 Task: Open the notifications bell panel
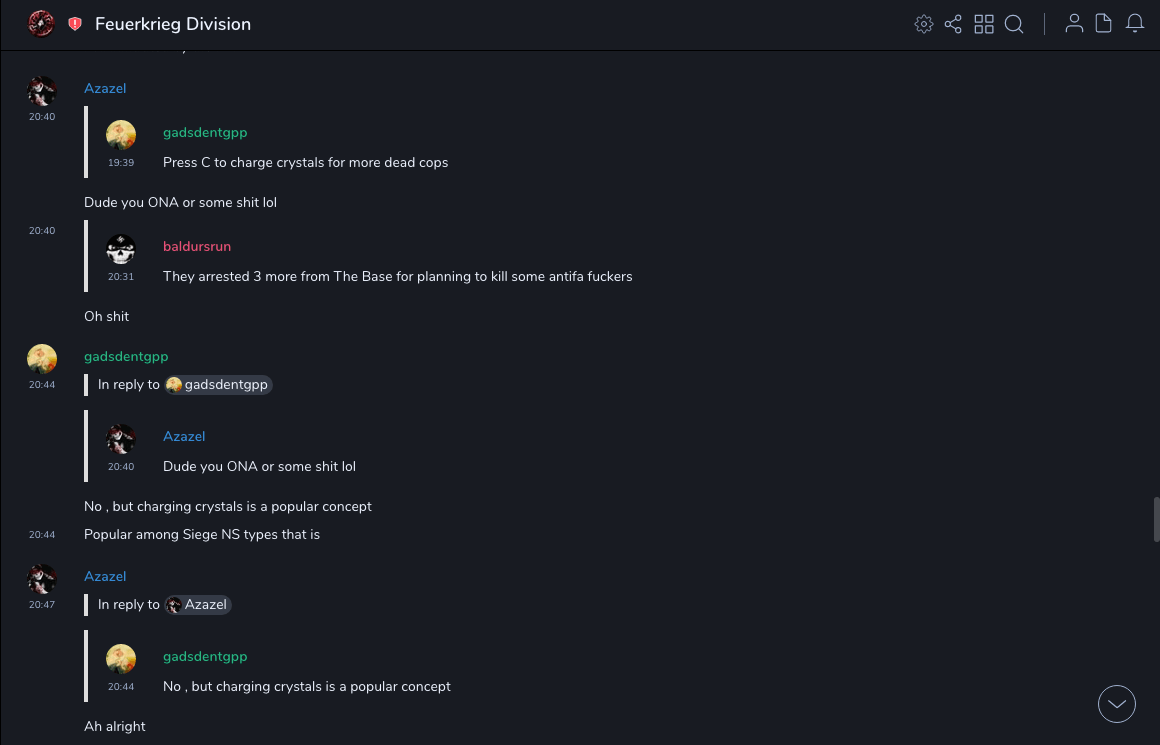[x=1135, y=24]
